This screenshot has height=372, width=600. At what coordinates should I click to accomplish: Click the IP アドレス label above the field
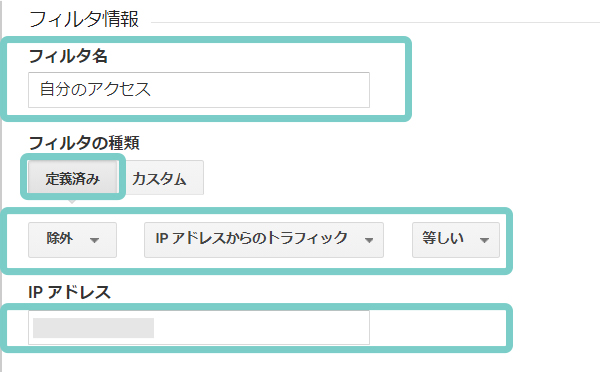[69, 292]
